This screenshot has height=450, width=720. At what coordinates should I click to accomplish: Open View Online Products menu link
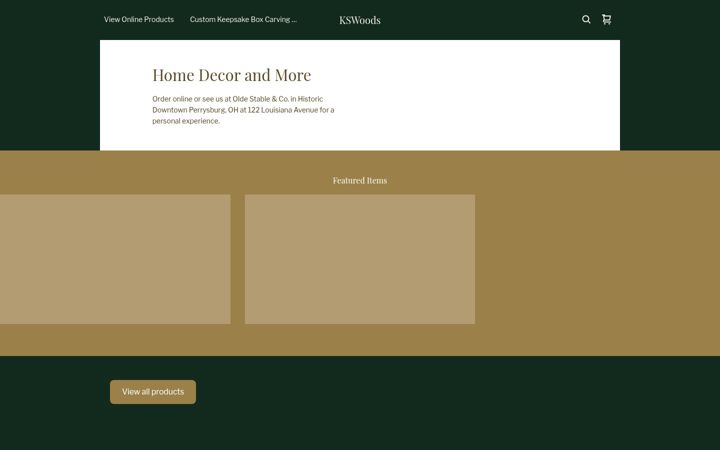[139, 19]
